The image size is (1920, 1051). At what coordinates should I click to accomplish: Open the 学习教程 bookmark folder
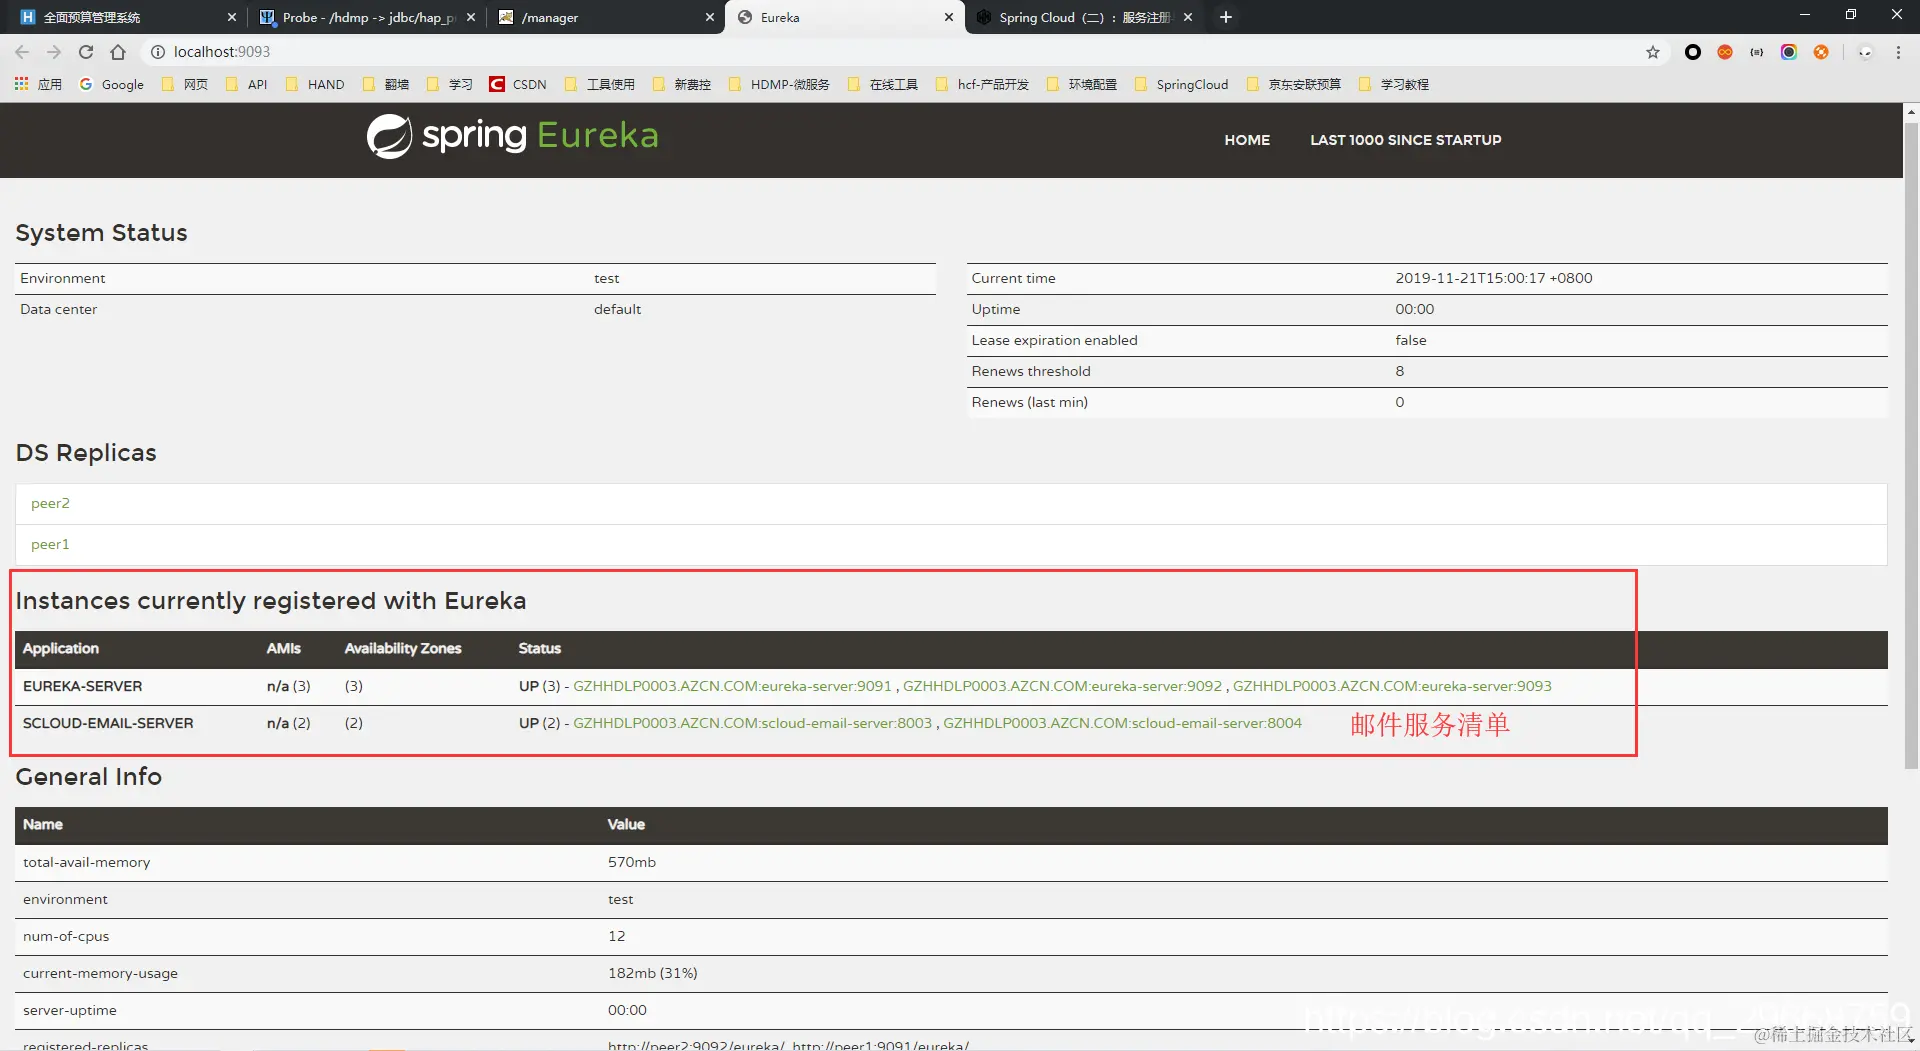[1394, 84]
